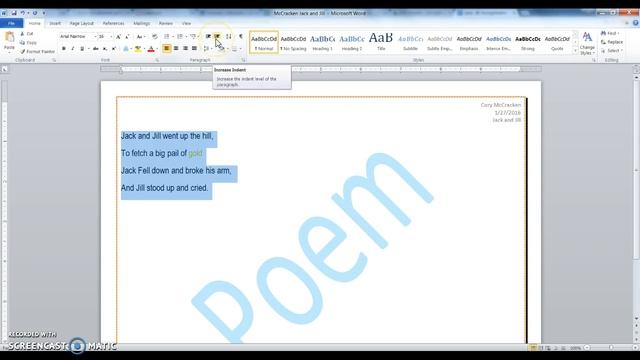Apply the red font color

(x=151, y=49)
